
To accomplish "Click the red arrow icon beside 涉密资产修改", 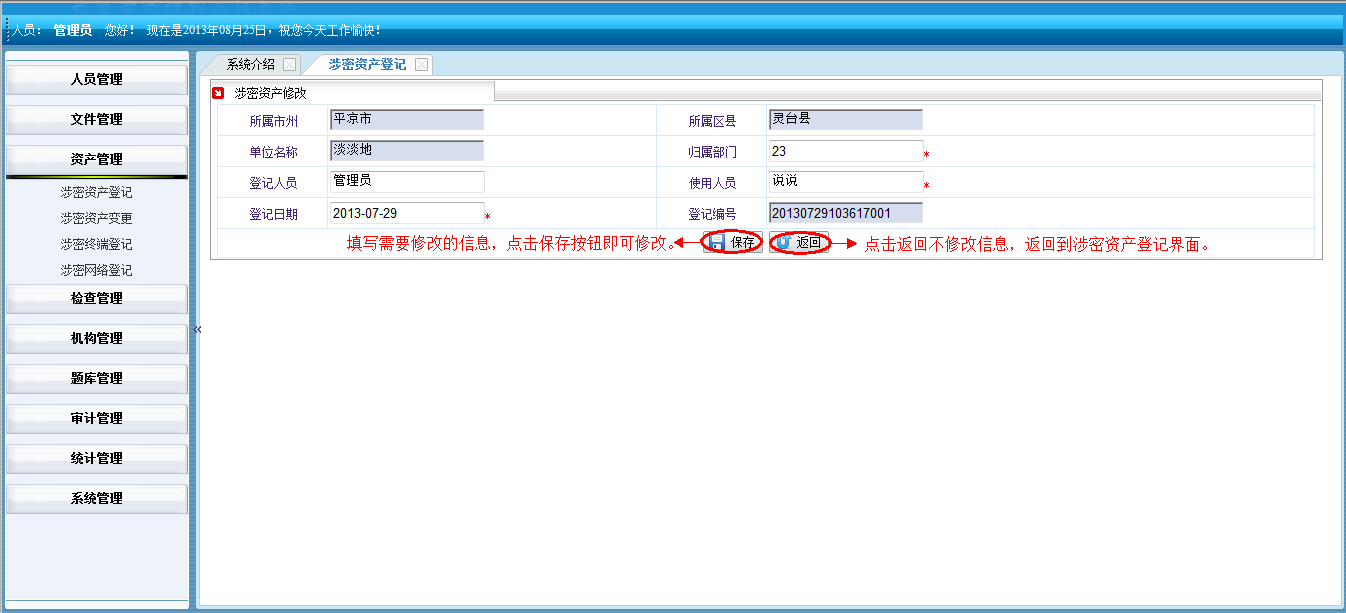I will [219, 93].
